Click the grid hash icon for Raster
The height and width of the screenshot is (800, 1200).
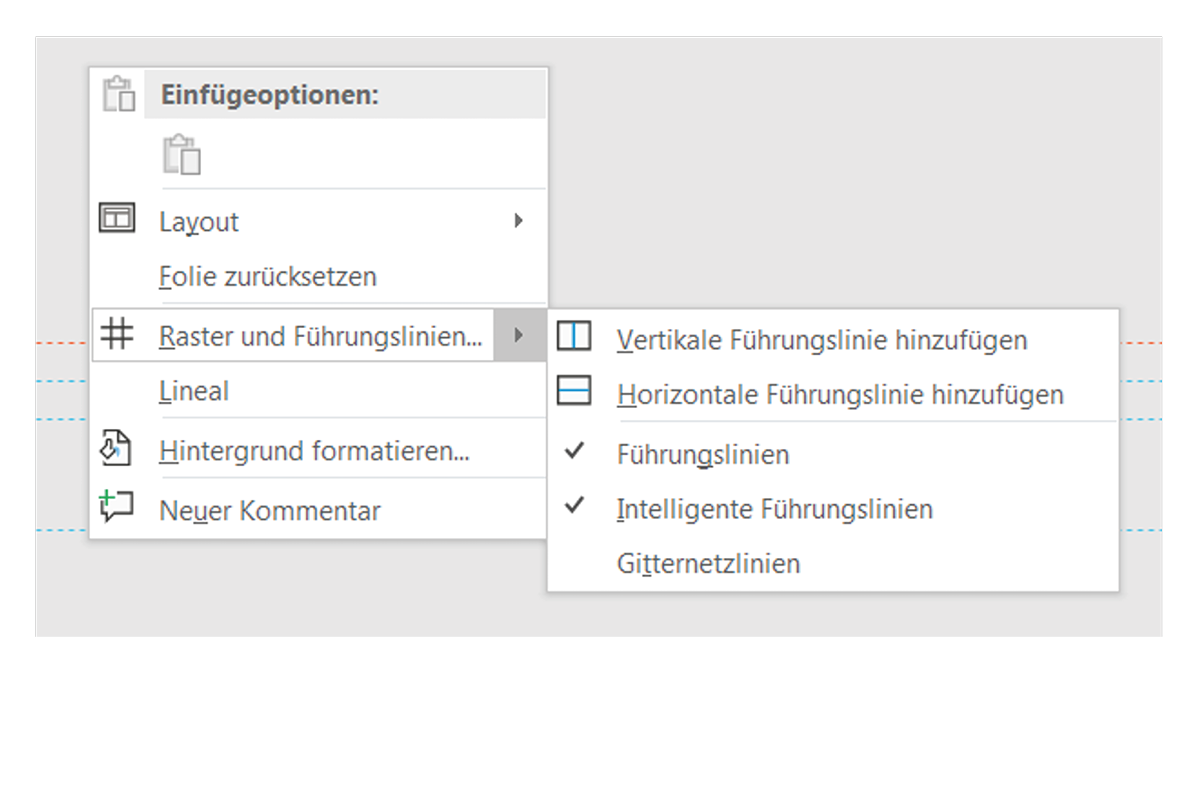117,335
